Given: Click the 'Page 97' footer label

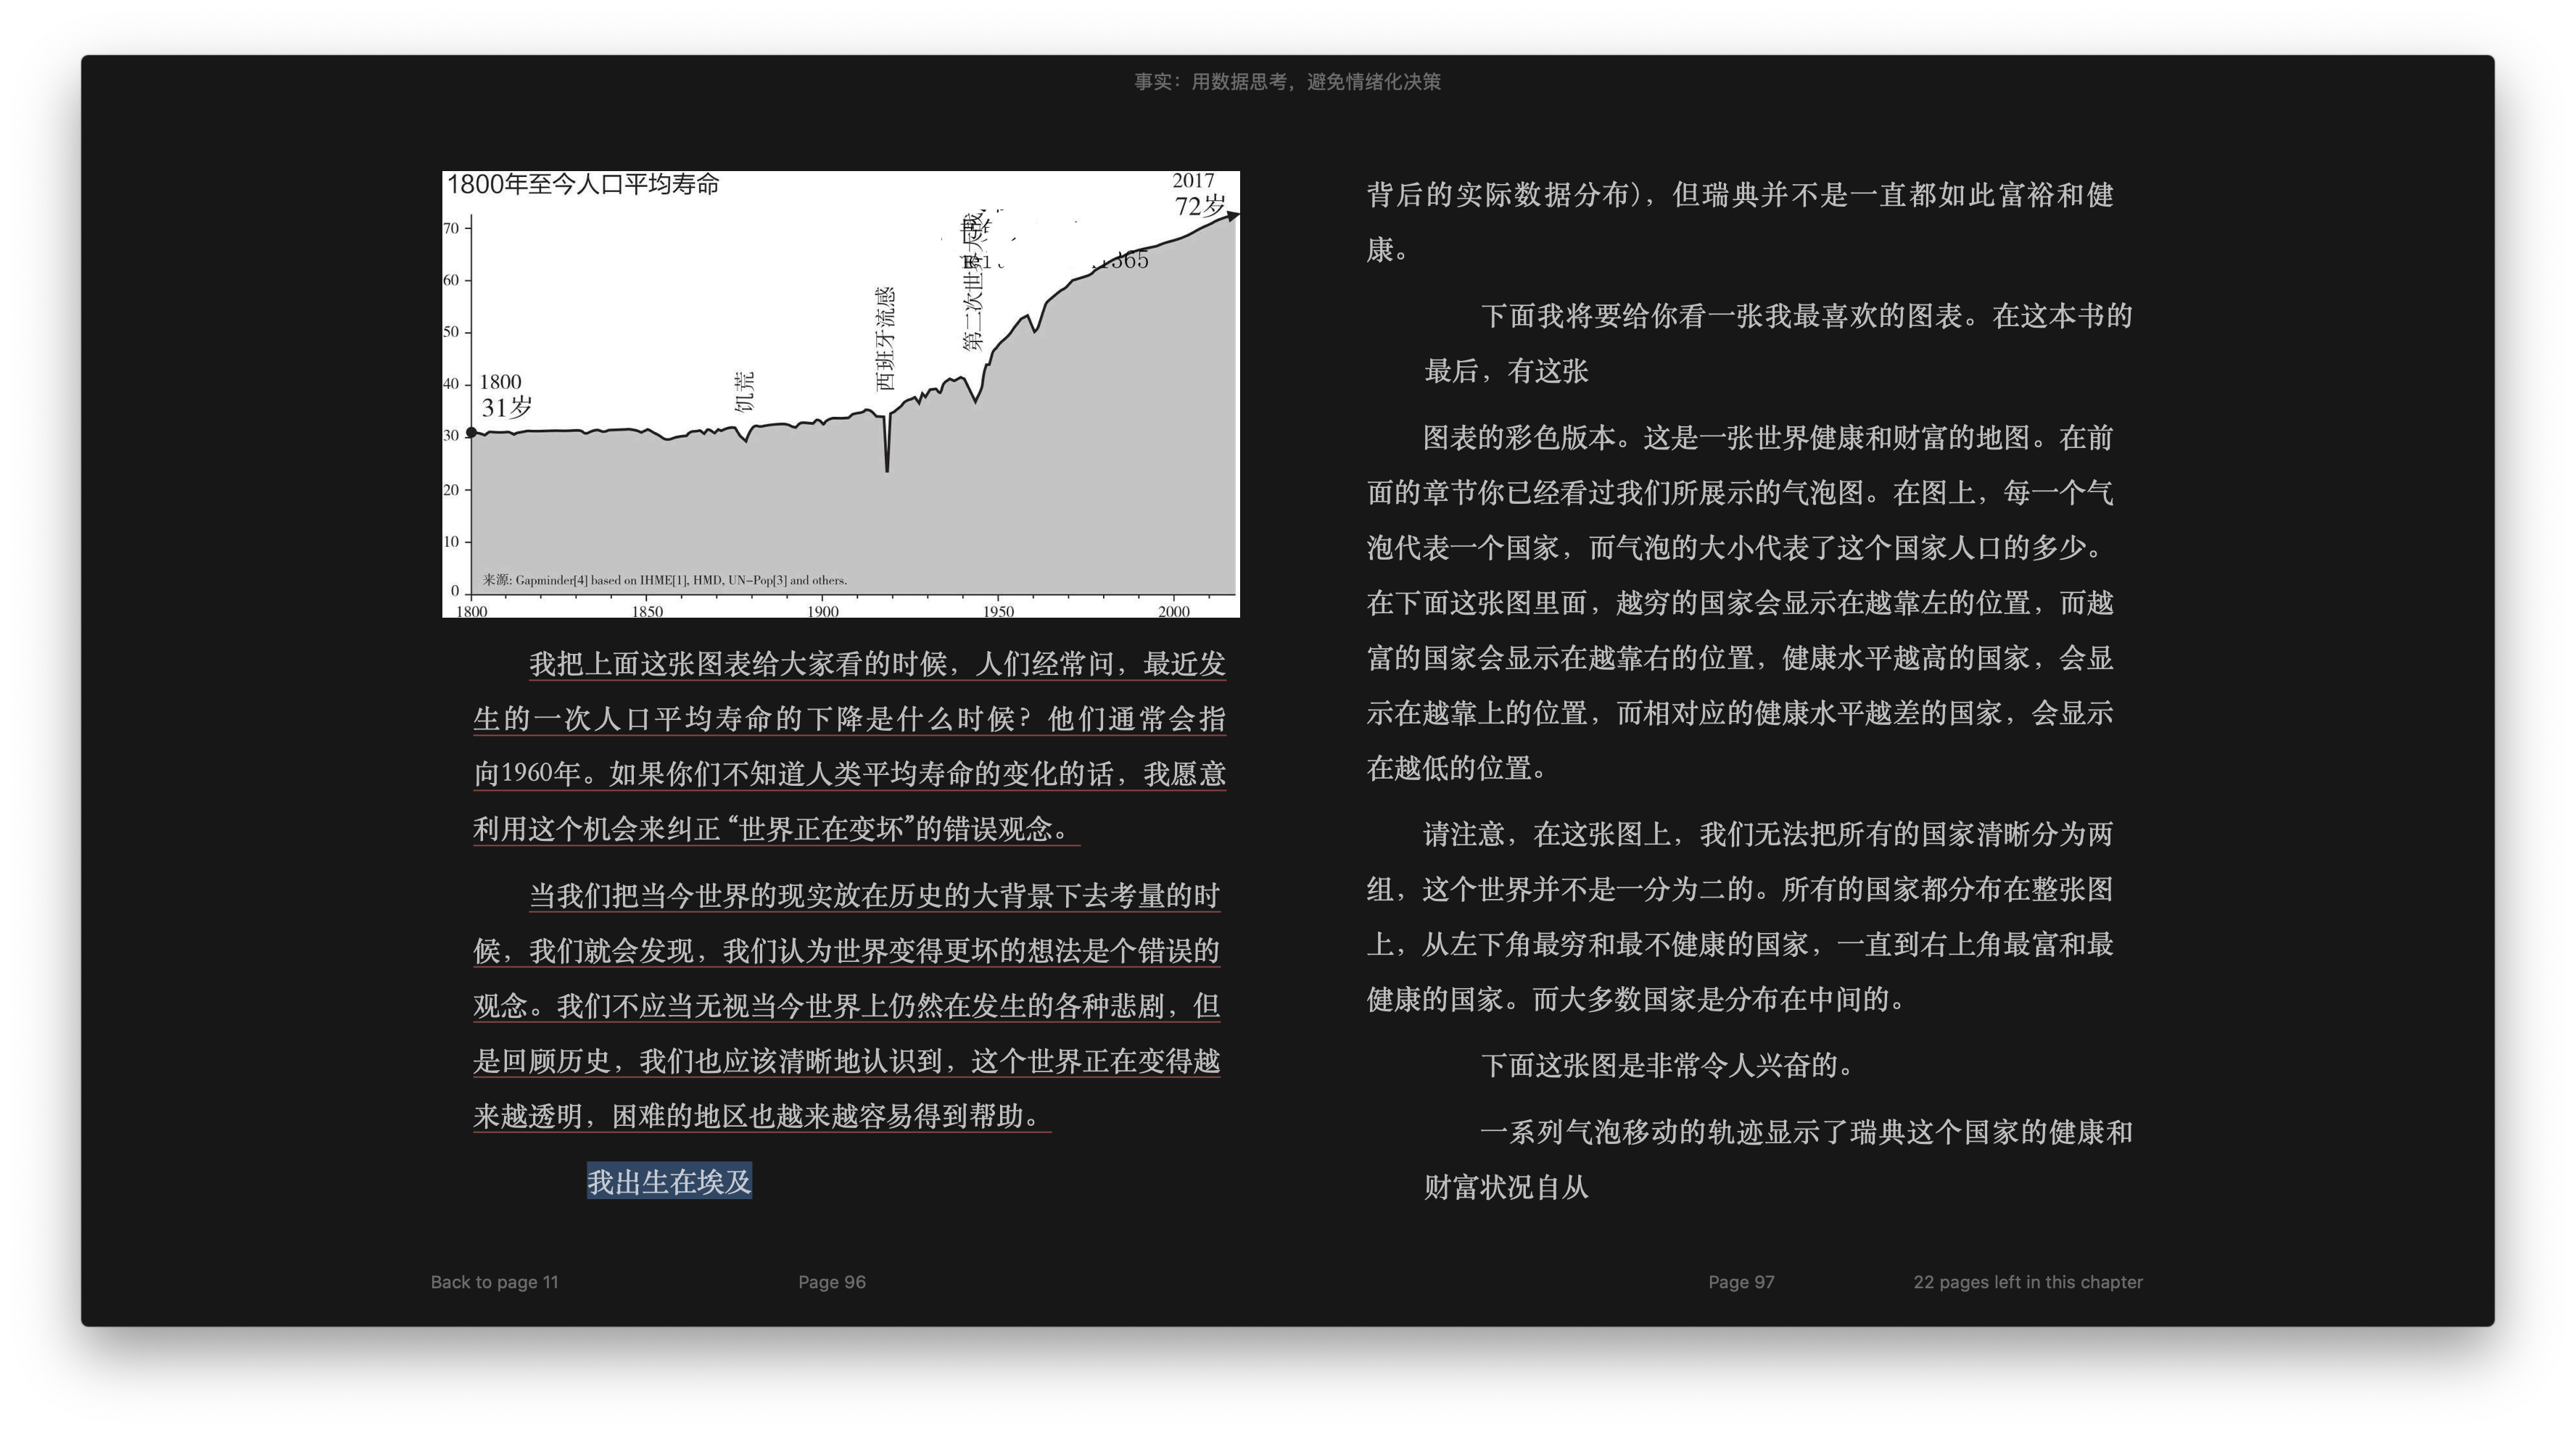Looking at the screenshot, I should (1741, 1282).
